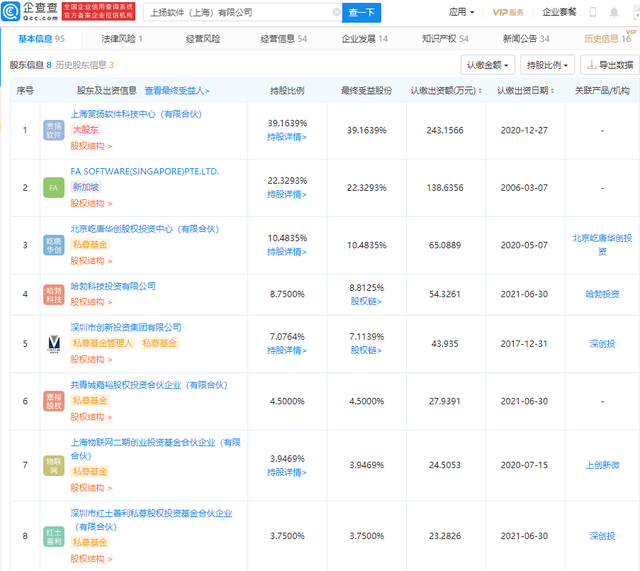
Task: Open 上海物联网二期创业投资基金 link
Action: click(156, 449)
